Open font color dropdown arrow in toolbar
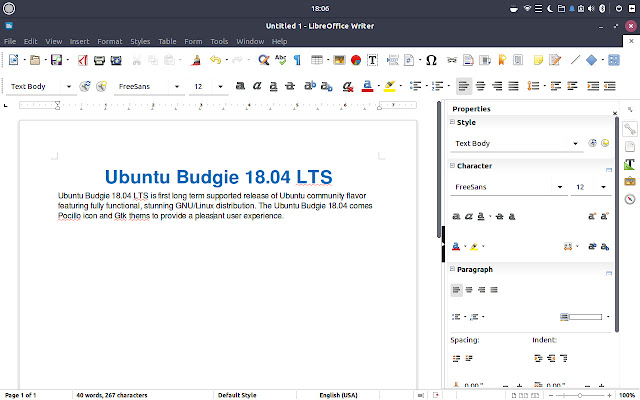Image resolution: width=640 pixels, height=400 pixels. tap(378, 86)
